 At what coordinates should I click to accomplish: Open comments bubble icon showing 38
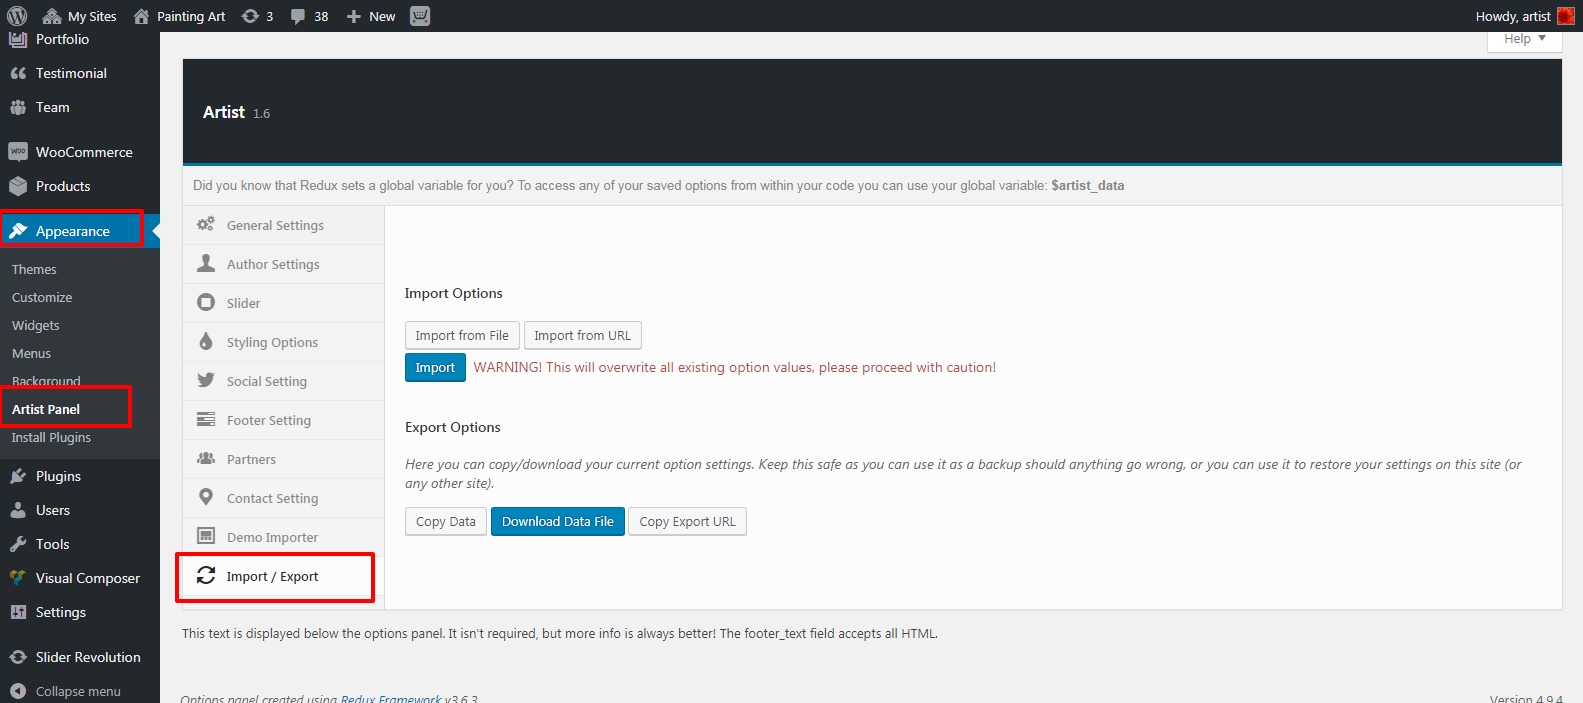coord(298,16)
